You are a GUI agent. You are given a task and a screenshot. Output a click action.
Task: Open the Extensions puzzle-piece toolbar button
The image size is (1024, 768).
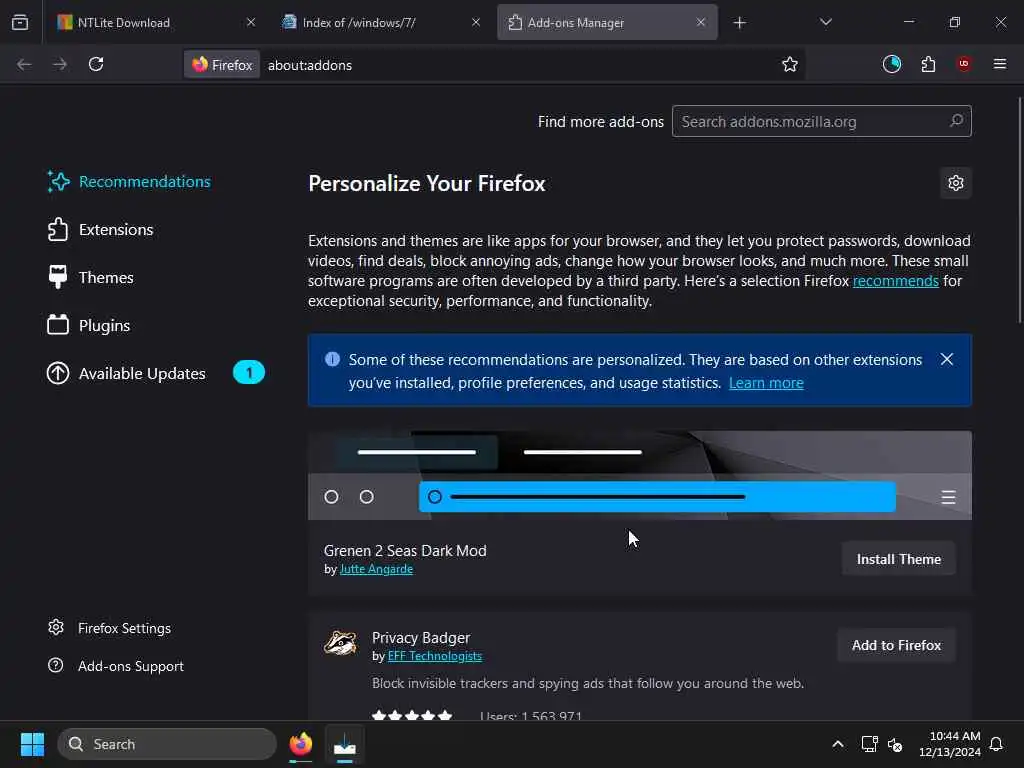[x=928, y=64]
